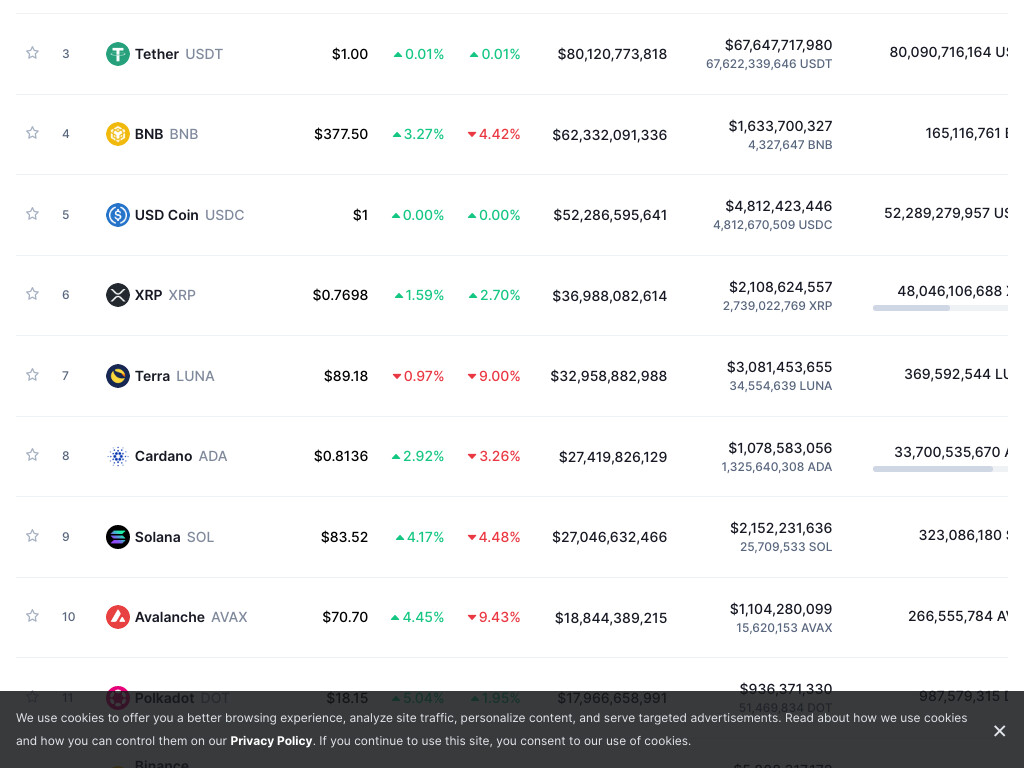Click Cardano price $0.8136
The image size is (1024, 768).
341,456
